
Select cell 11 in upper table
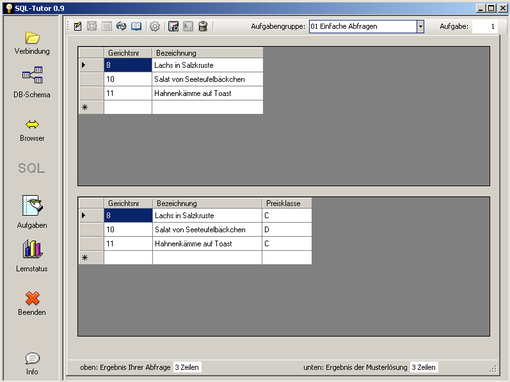pyautogui.click(x=128, y=93)
